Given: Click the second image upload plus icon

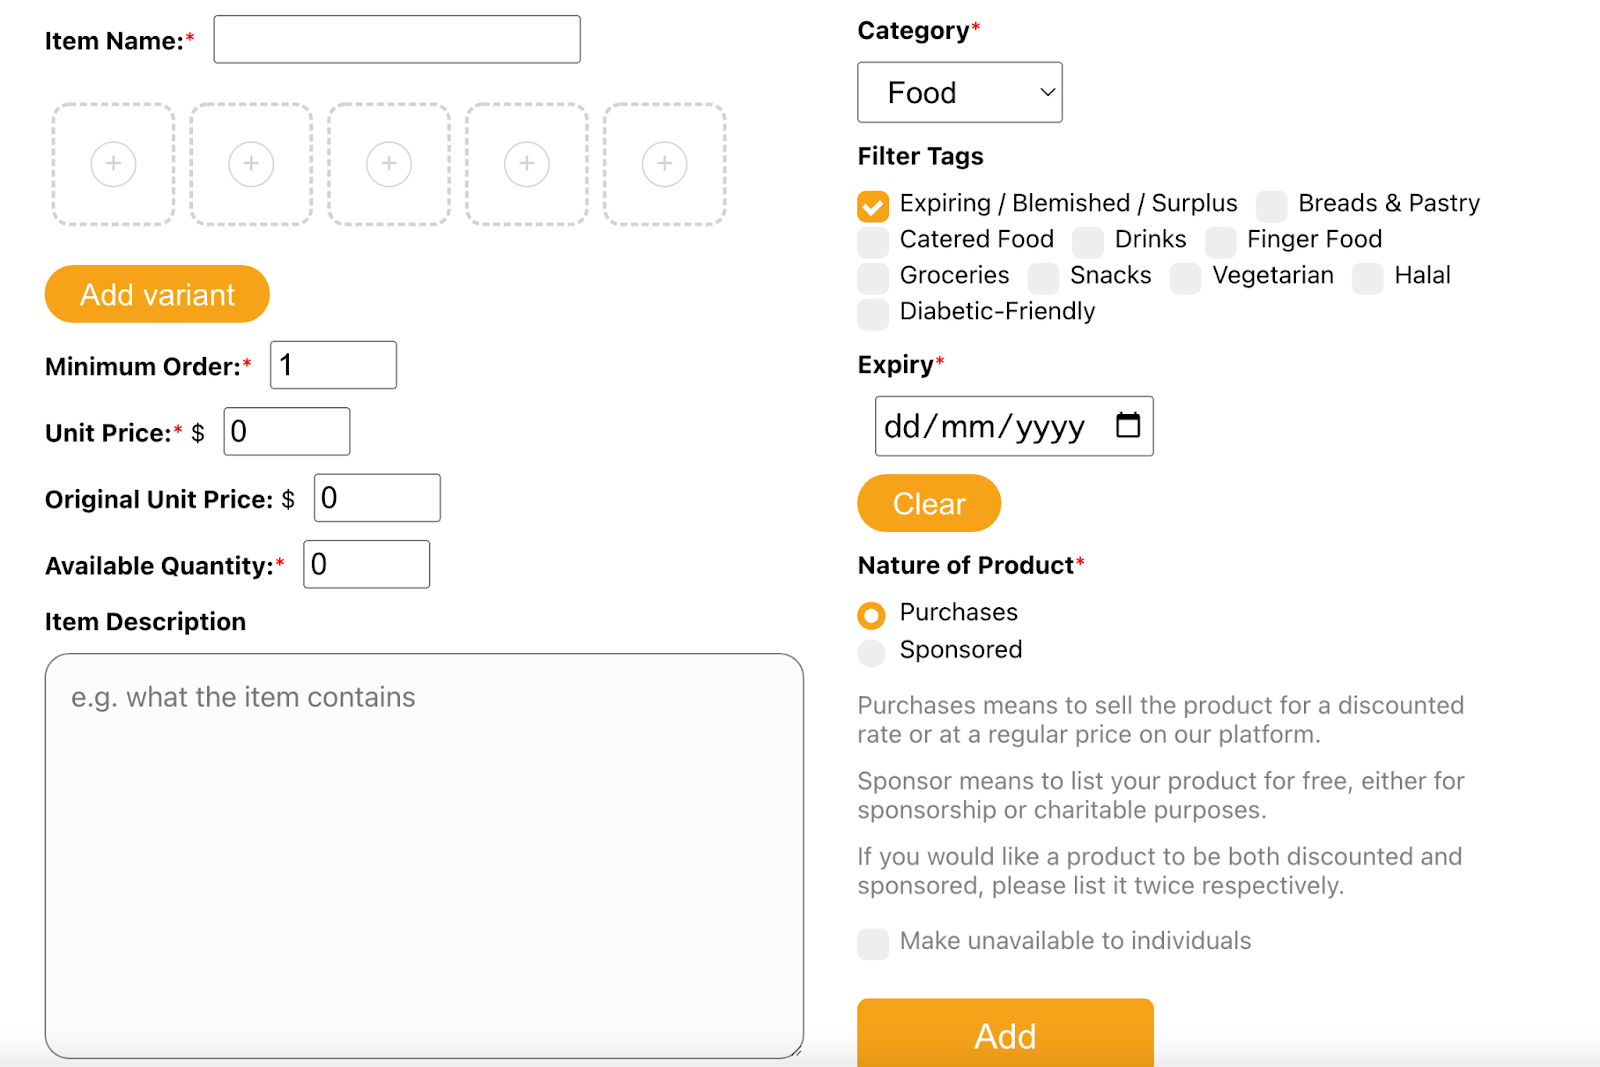Looking at the screenshot, I should click(251, 164).
